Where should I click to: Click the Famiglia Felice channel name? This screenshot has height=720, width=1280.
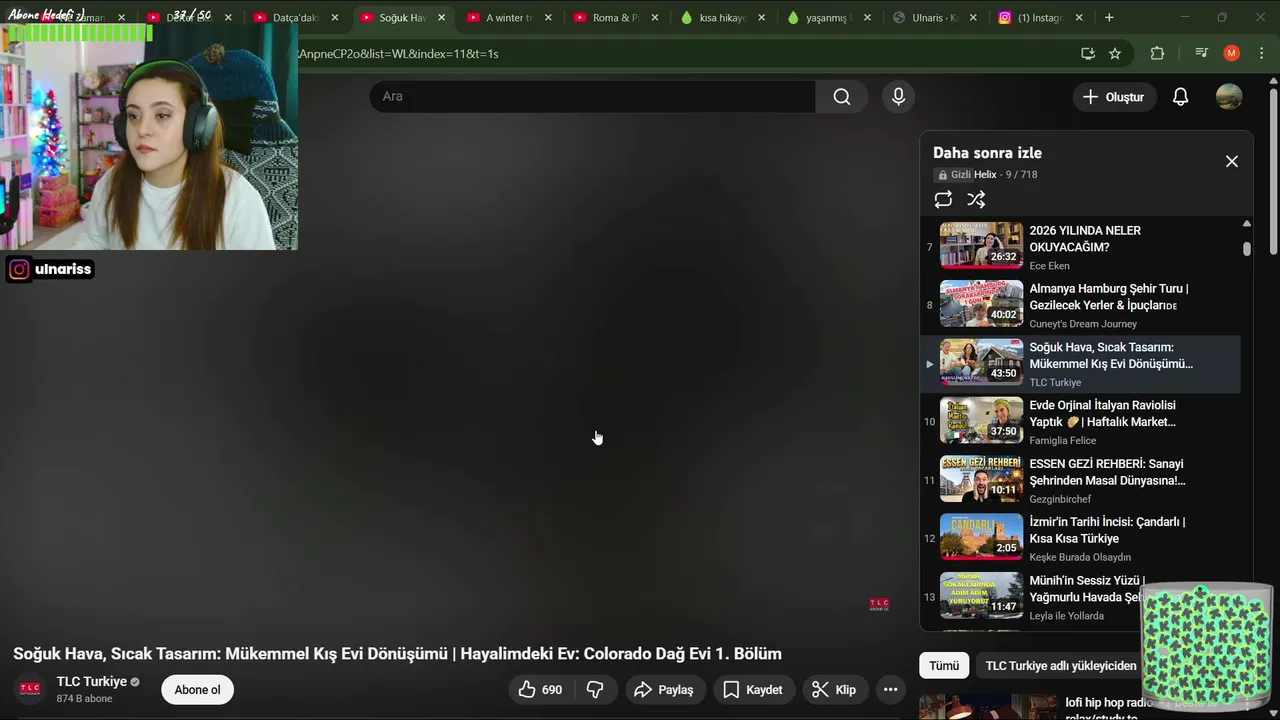click(x=1063, y=441)
